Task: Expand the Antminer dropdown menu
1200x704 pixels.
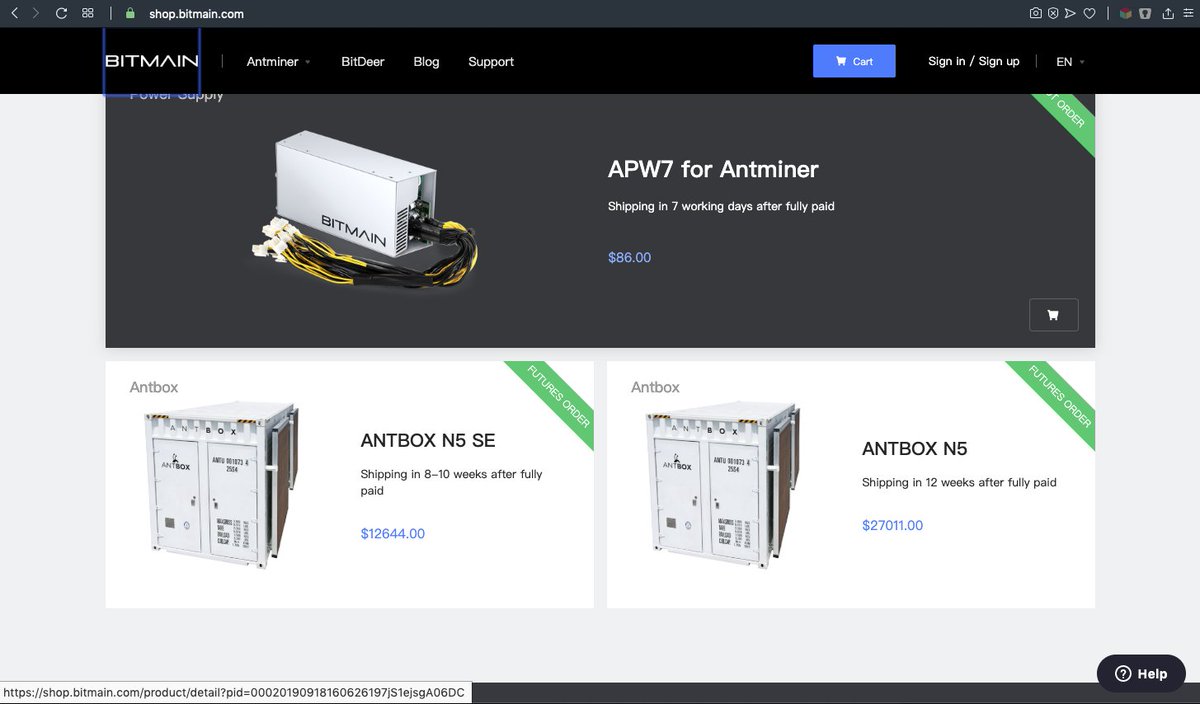Action: (x=278, y=62)
